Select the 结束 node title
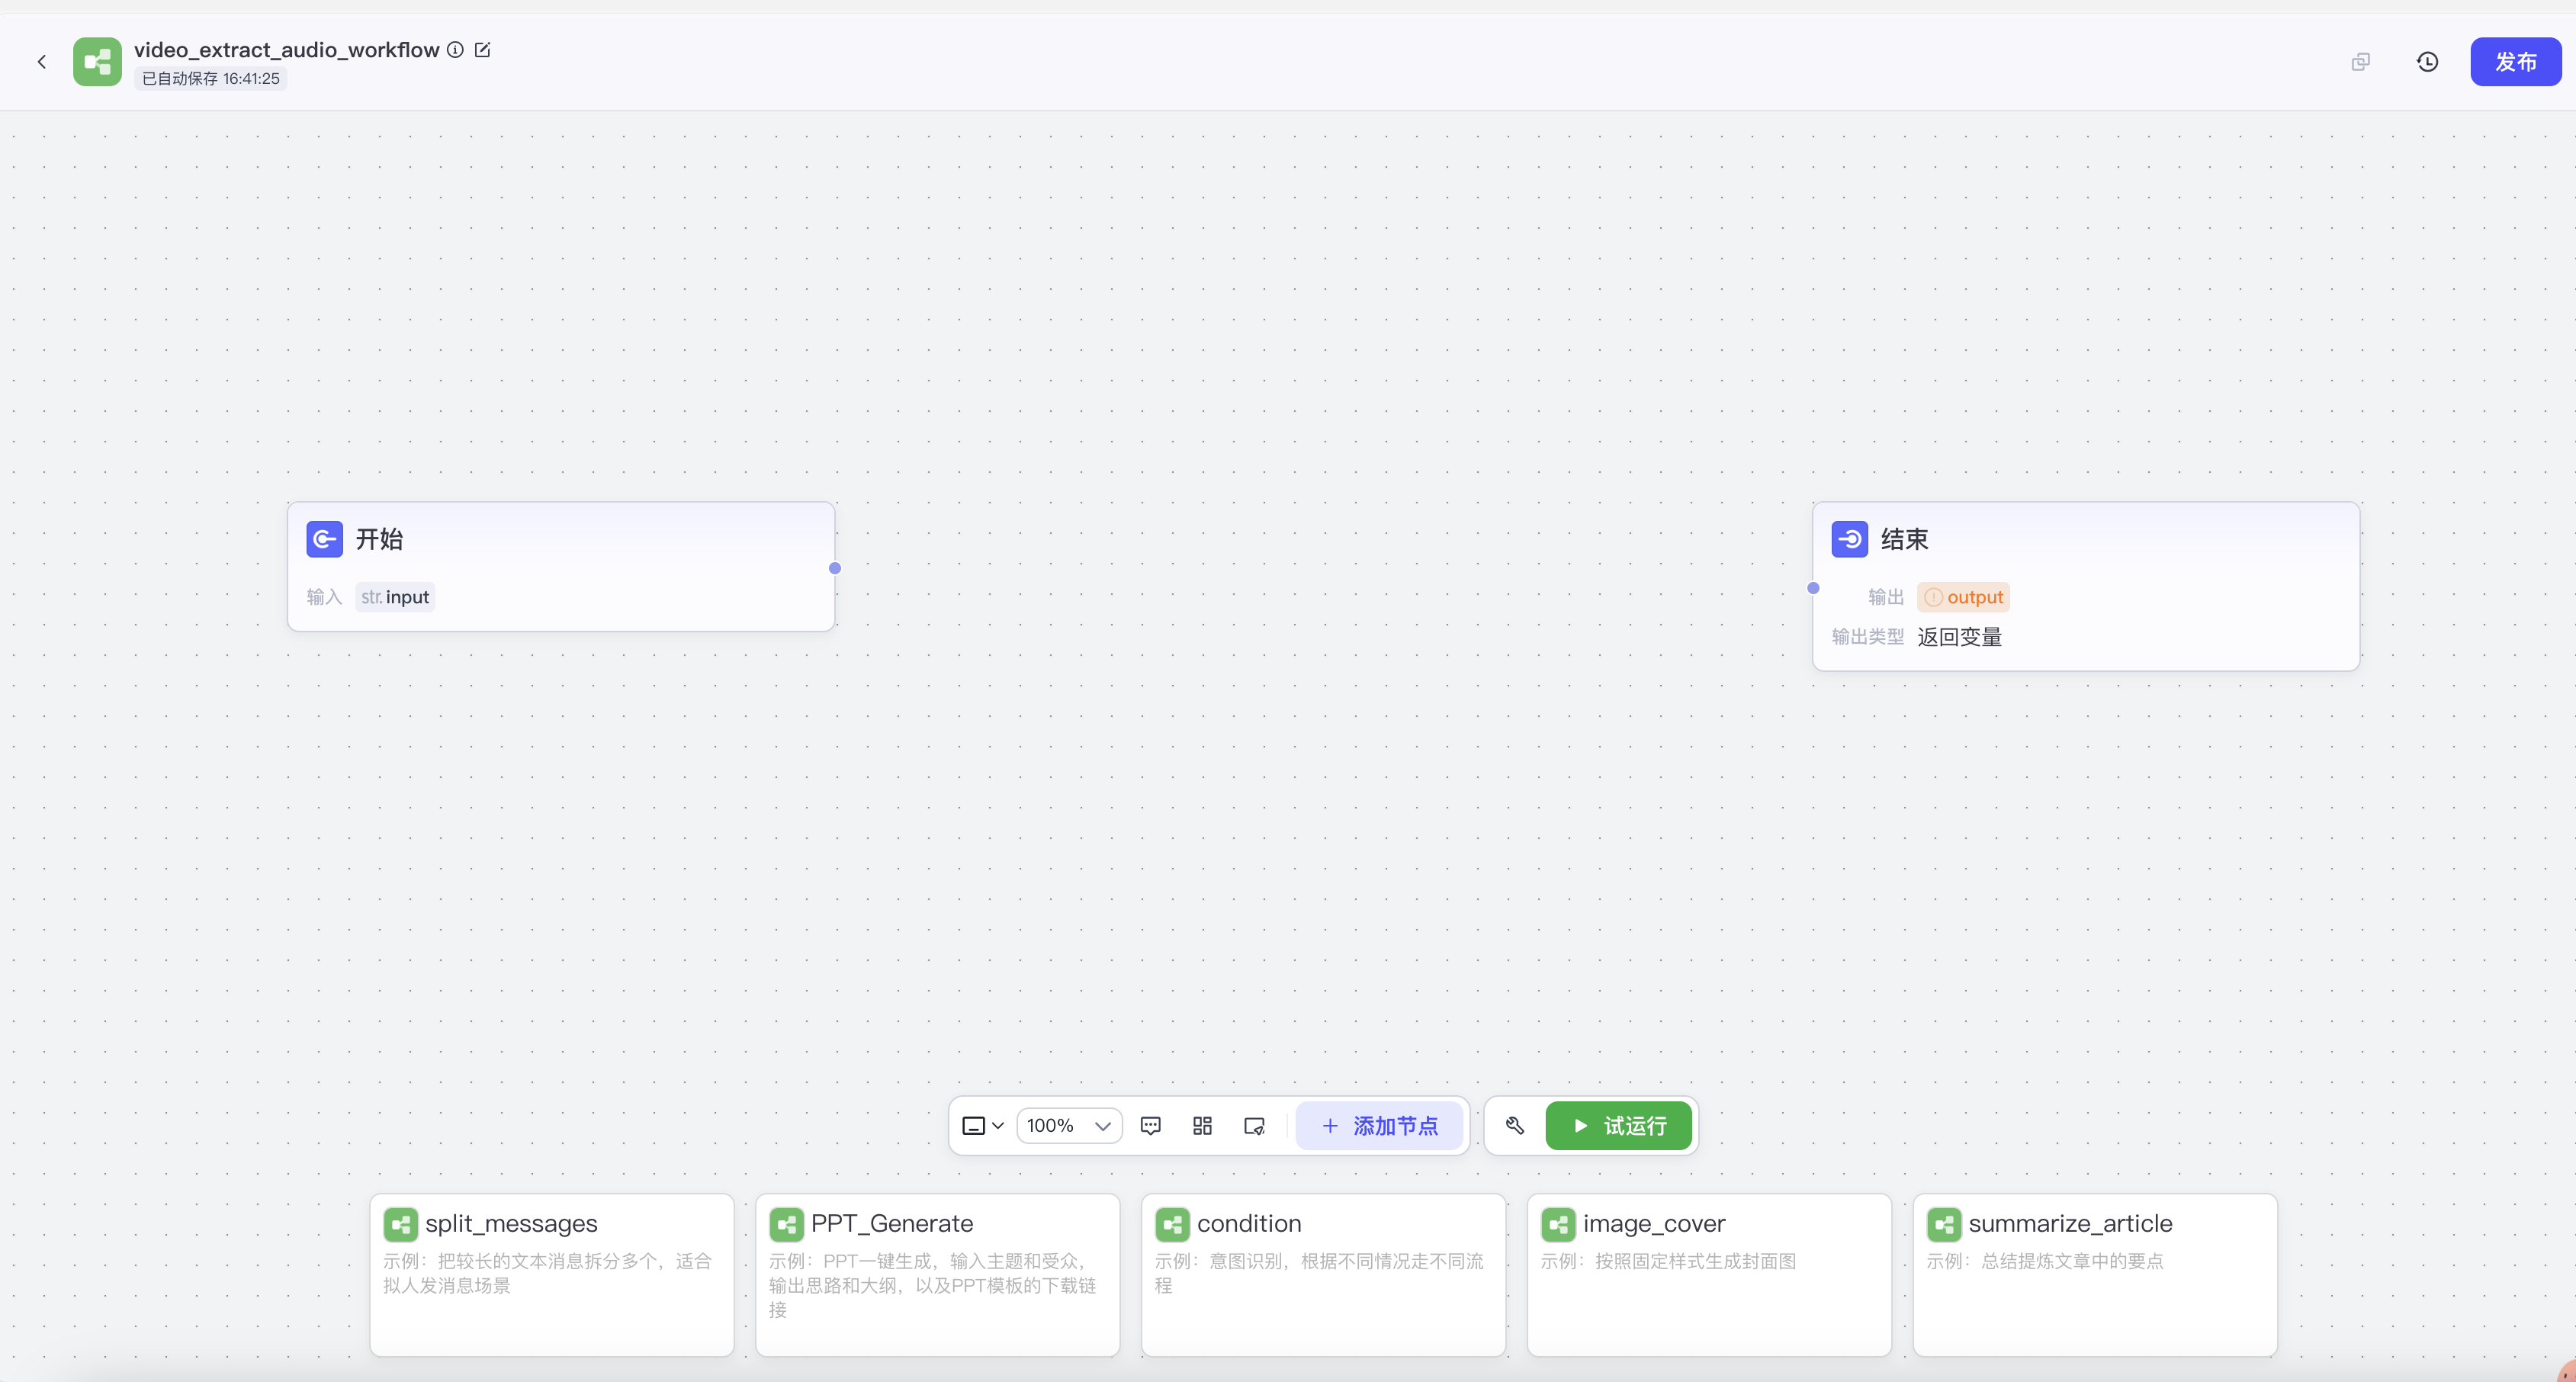 click(1904, 539)
